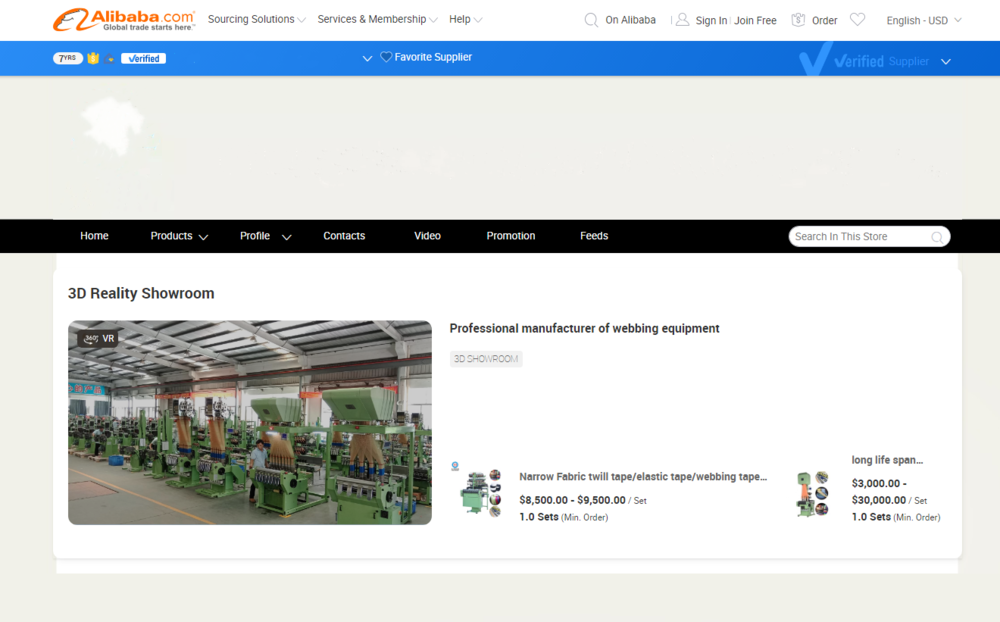Click the Alibaba.com logo
The width and height of the screenshot is (1000, 622).
click(x=124, y=19)
